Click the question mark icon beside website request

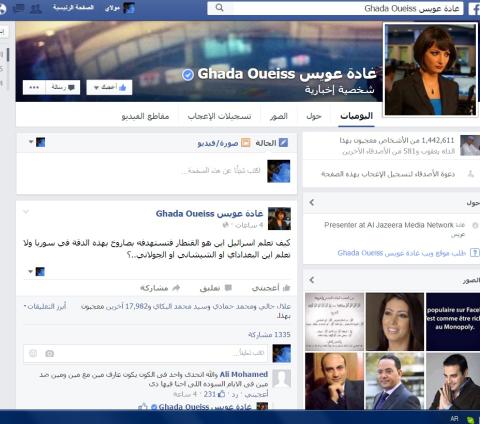coord(474,253)
